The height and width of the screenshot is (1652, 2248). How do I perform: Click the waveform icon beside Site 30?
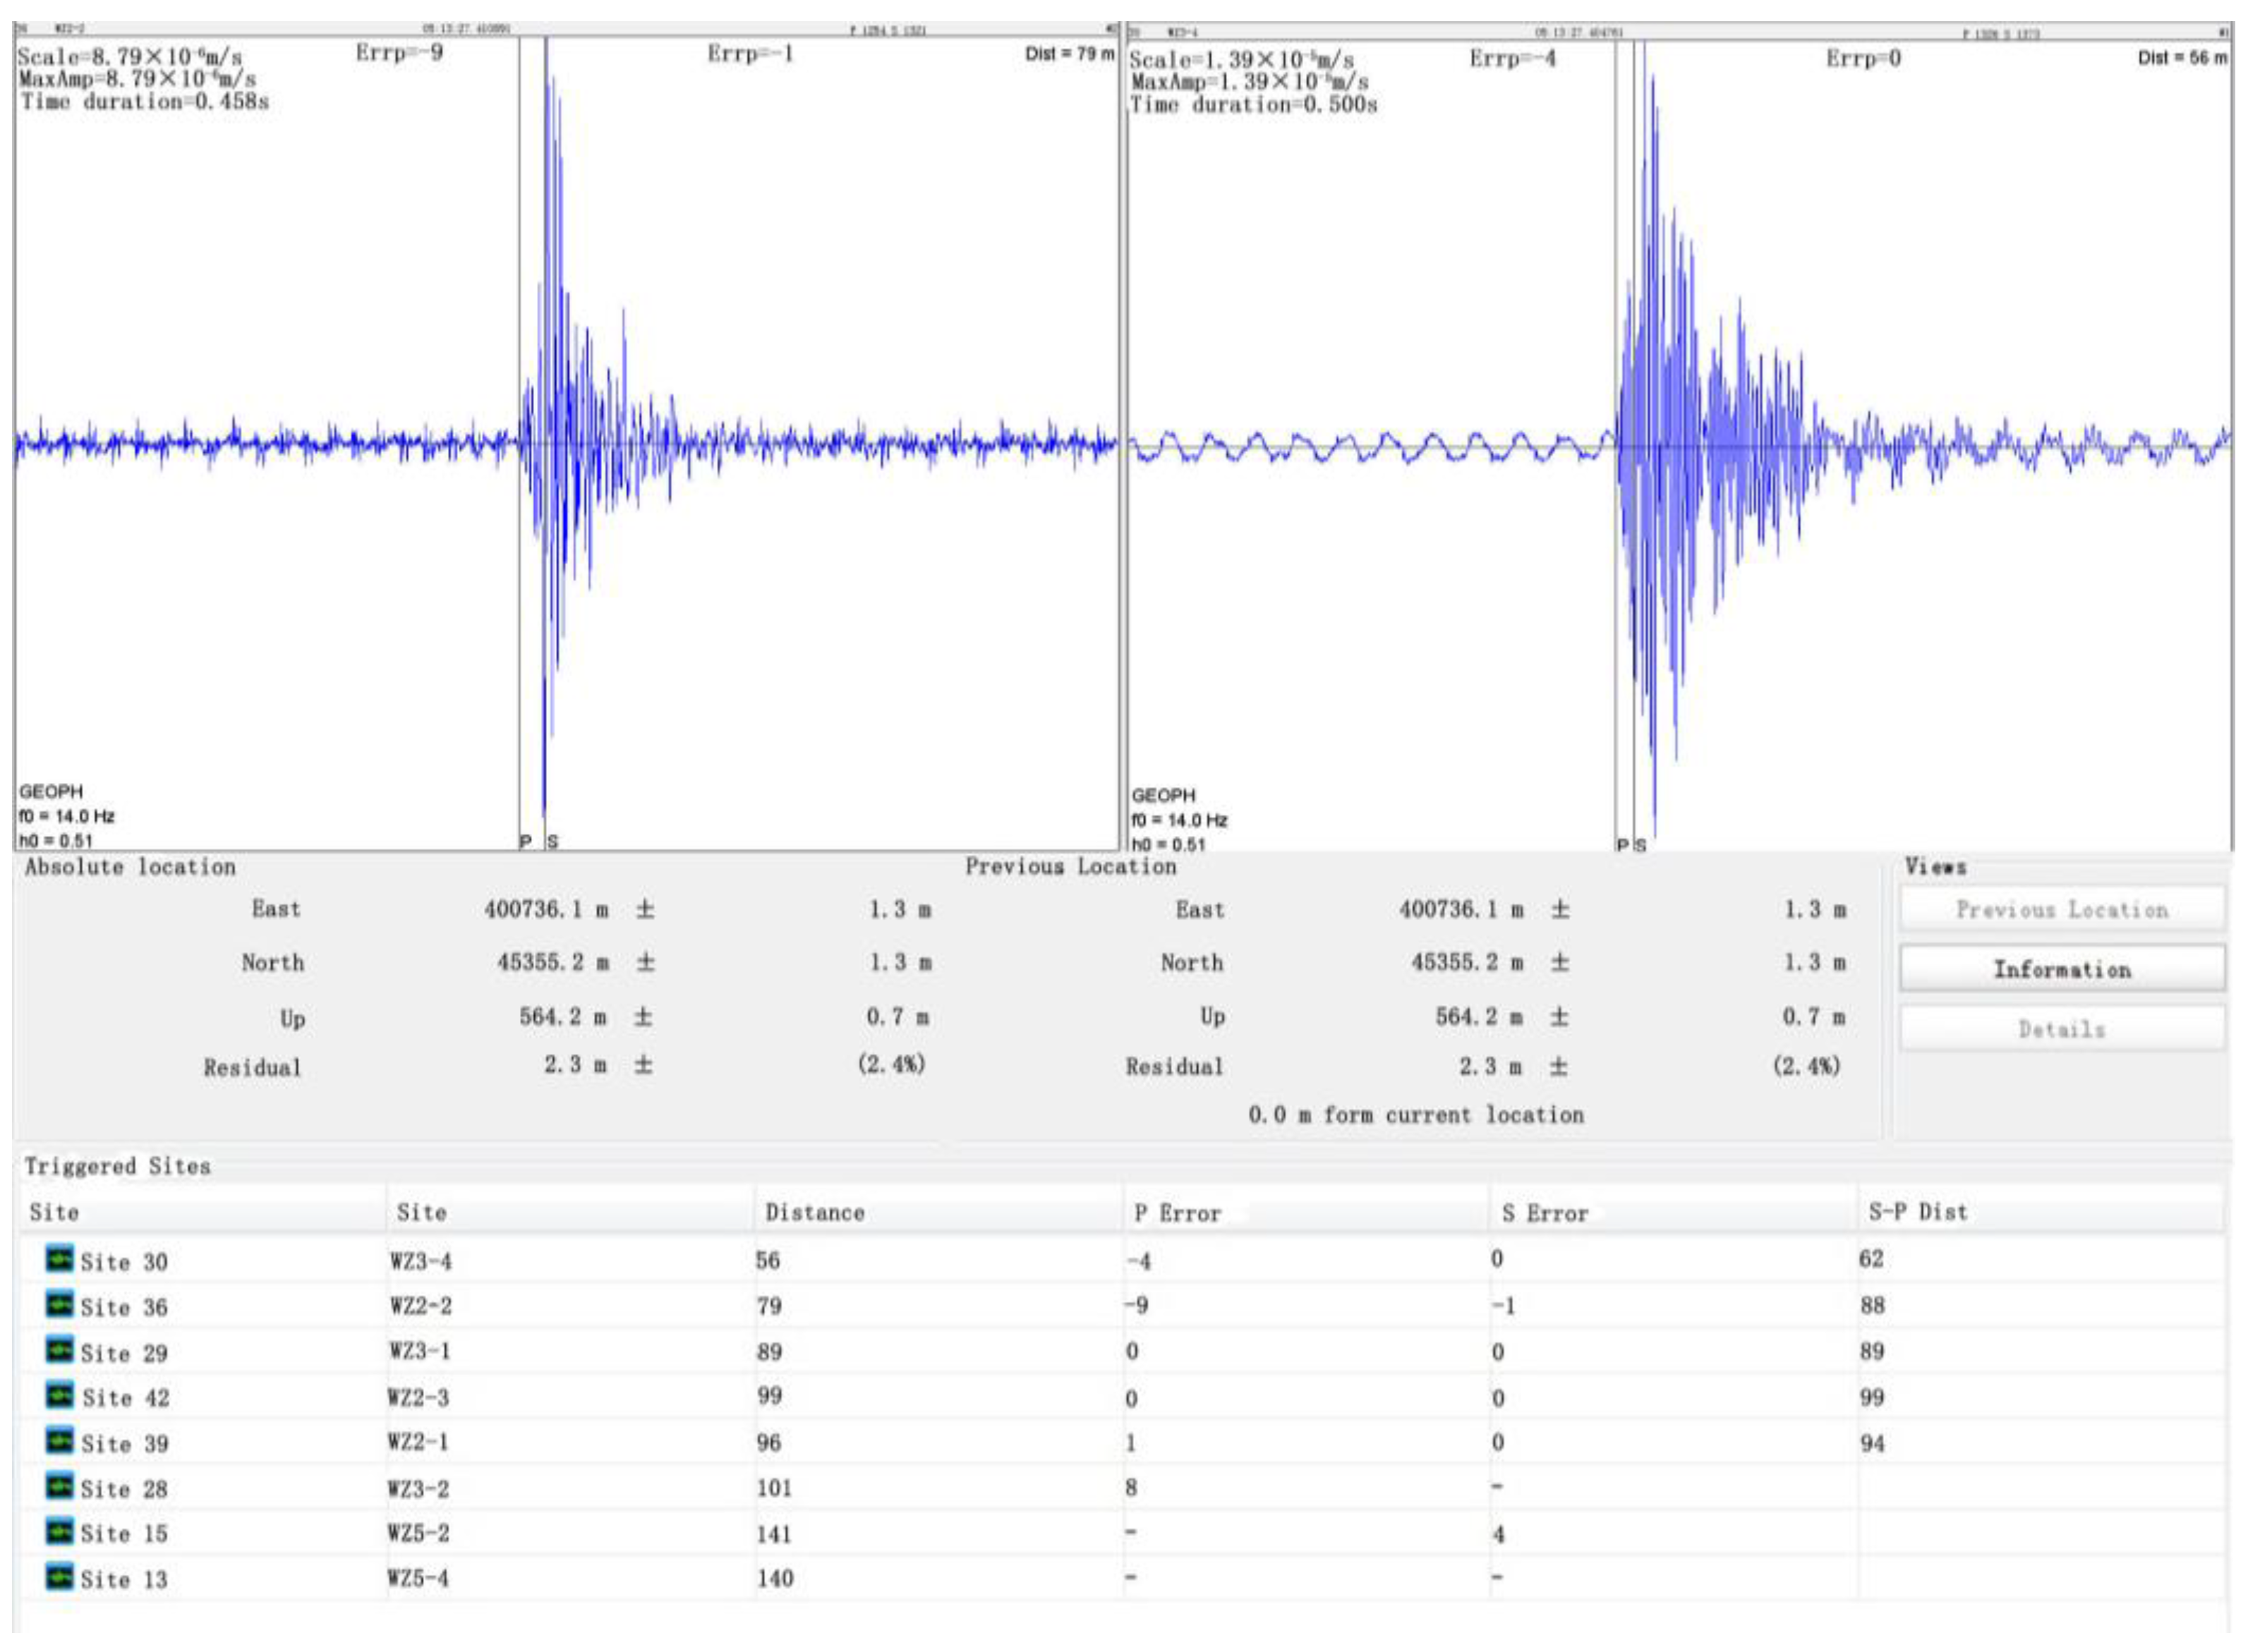point(61,1261)
